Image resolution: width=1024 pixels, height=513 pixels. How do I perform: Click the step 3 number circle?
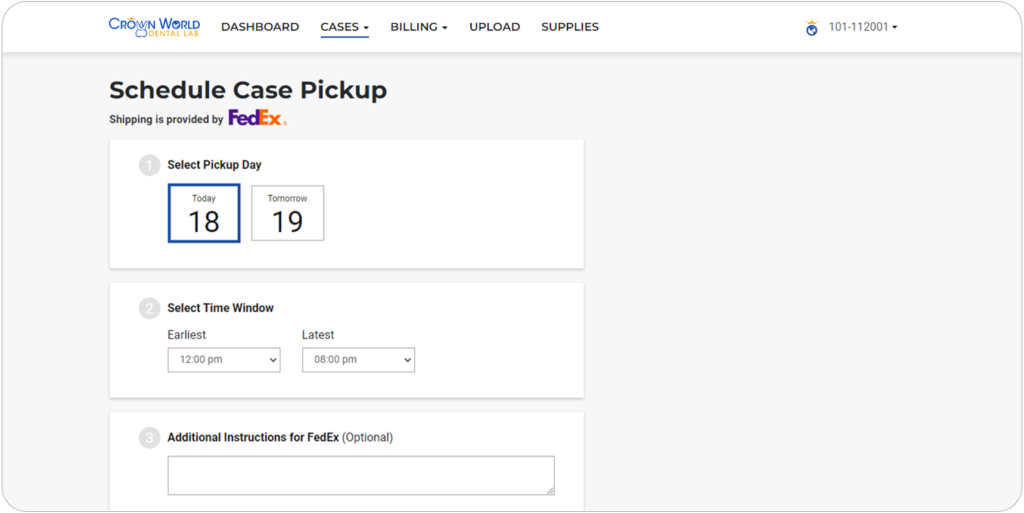[x=150, y=438]
